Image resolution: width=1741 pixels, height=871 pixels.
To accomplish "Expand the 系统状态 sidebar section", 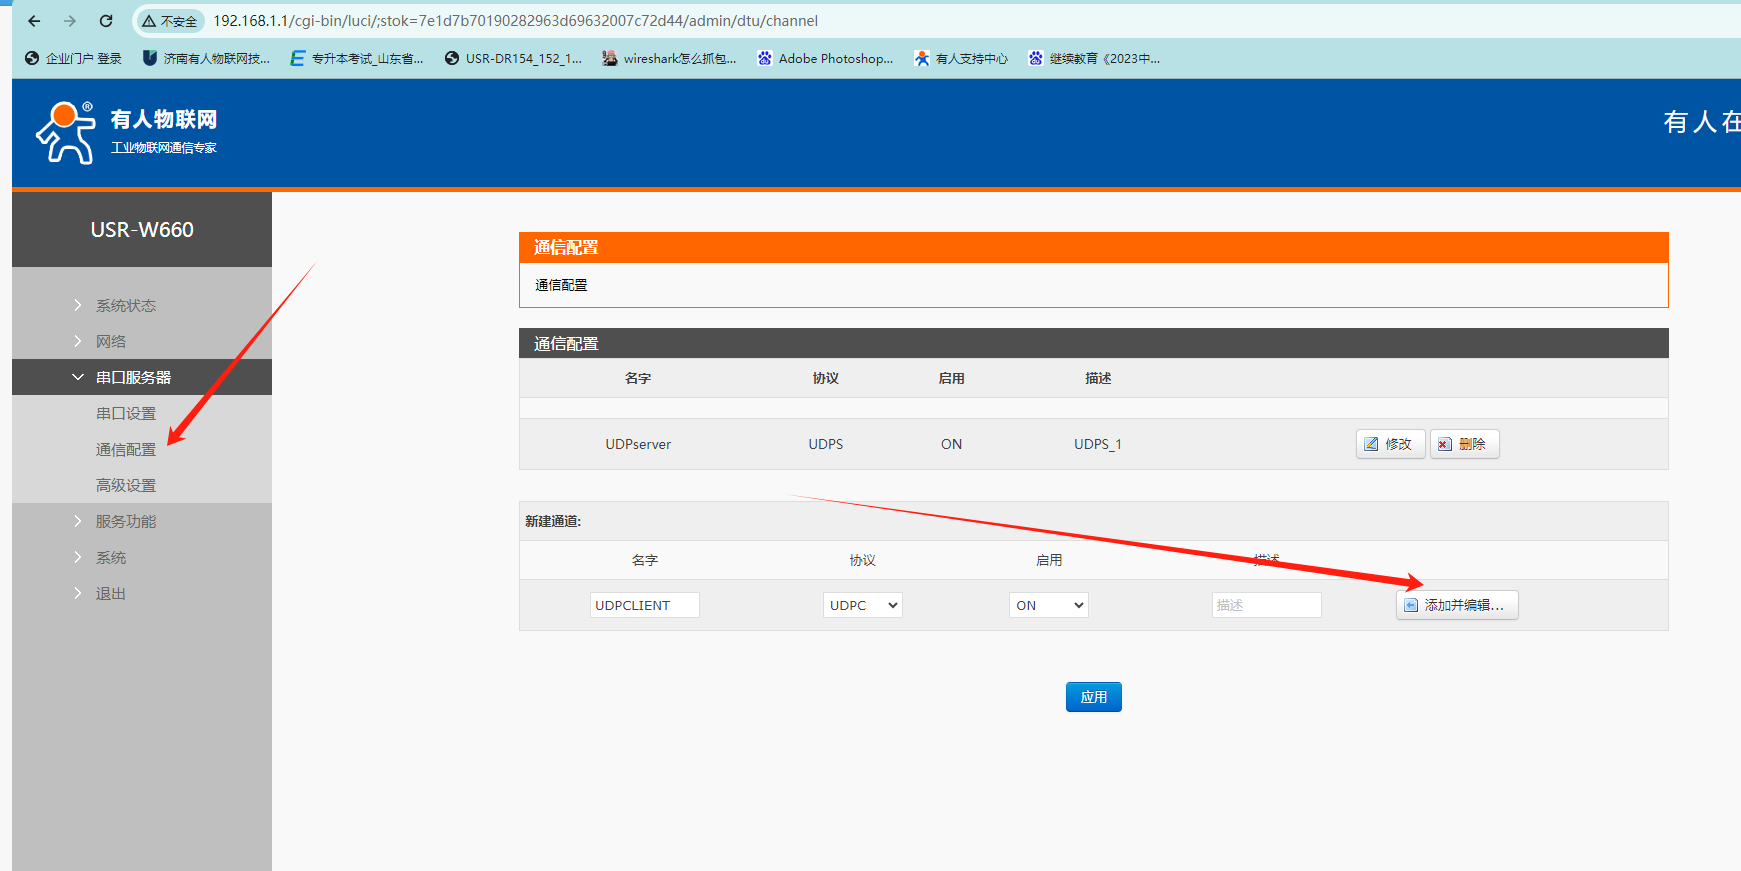I will (126, 306).
